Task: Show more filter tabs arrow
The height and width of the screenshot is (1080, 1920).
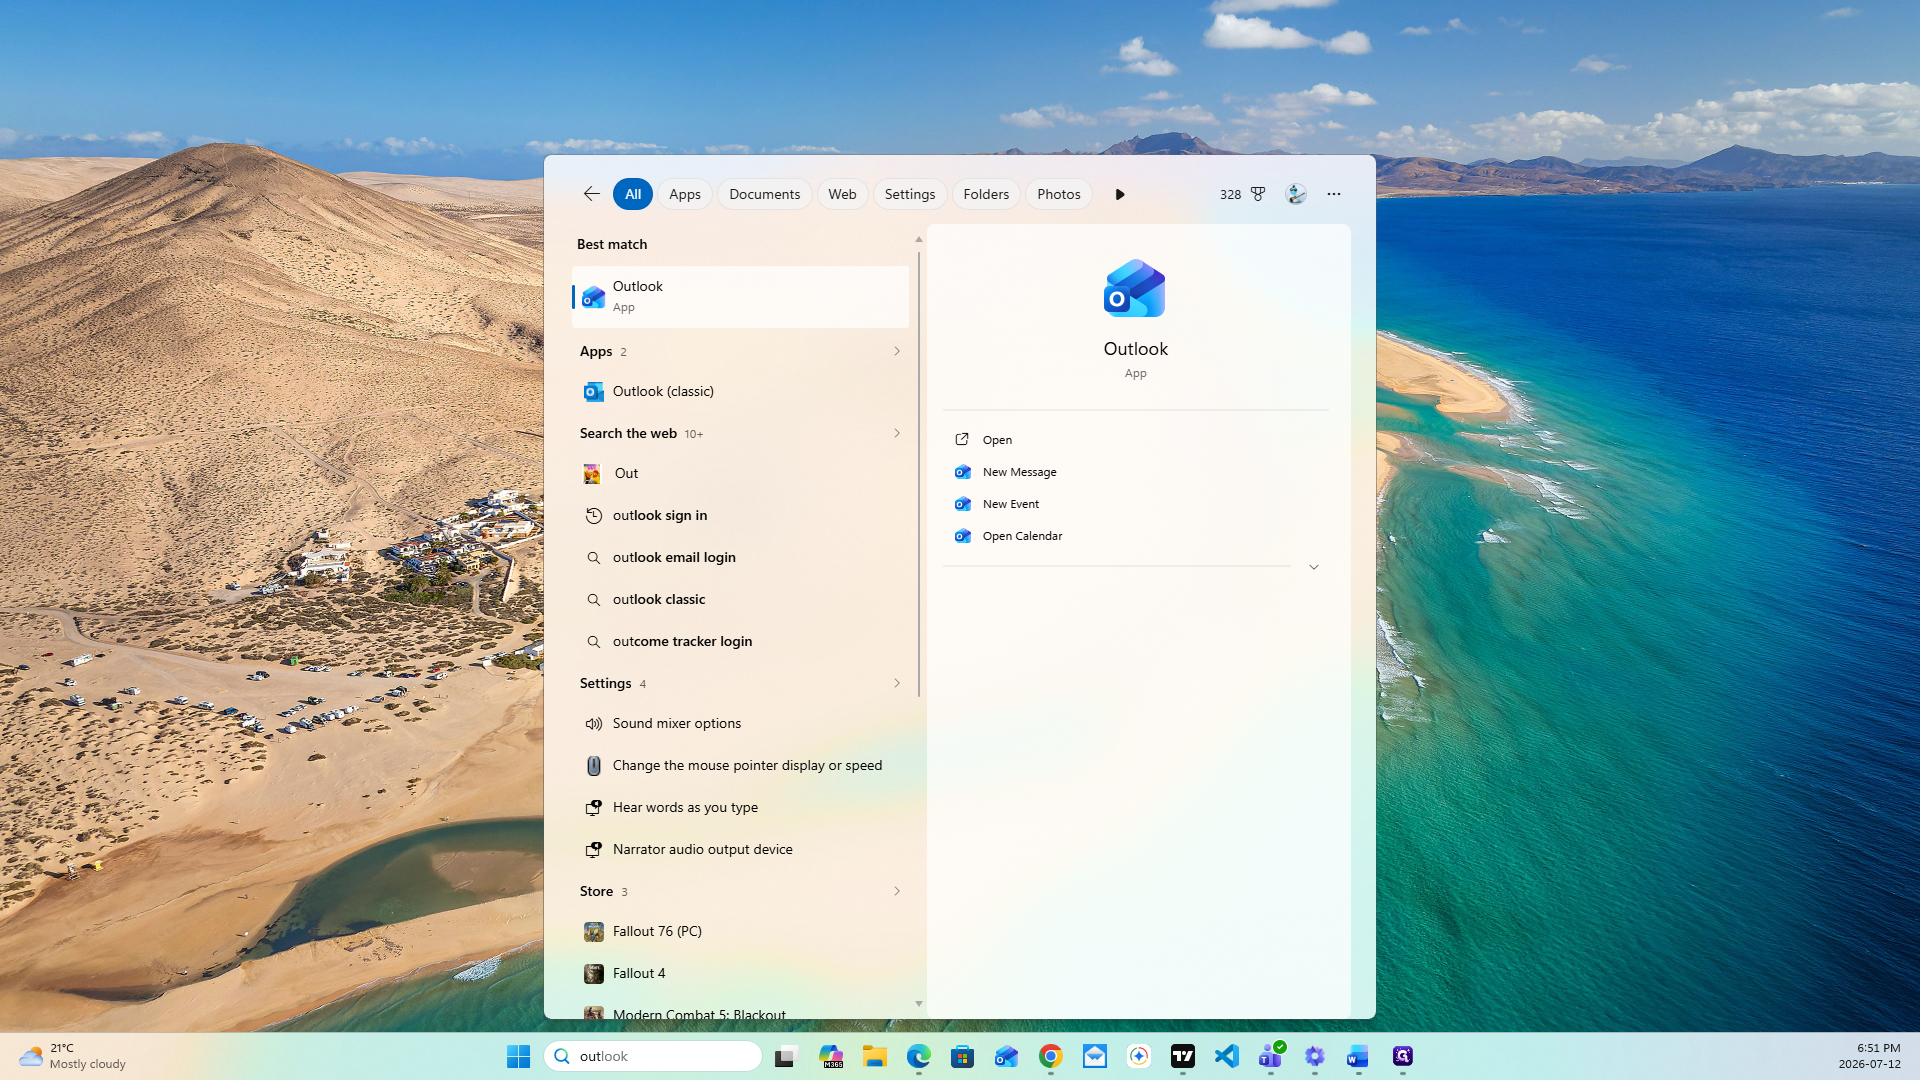Action: coord(1120,194)
